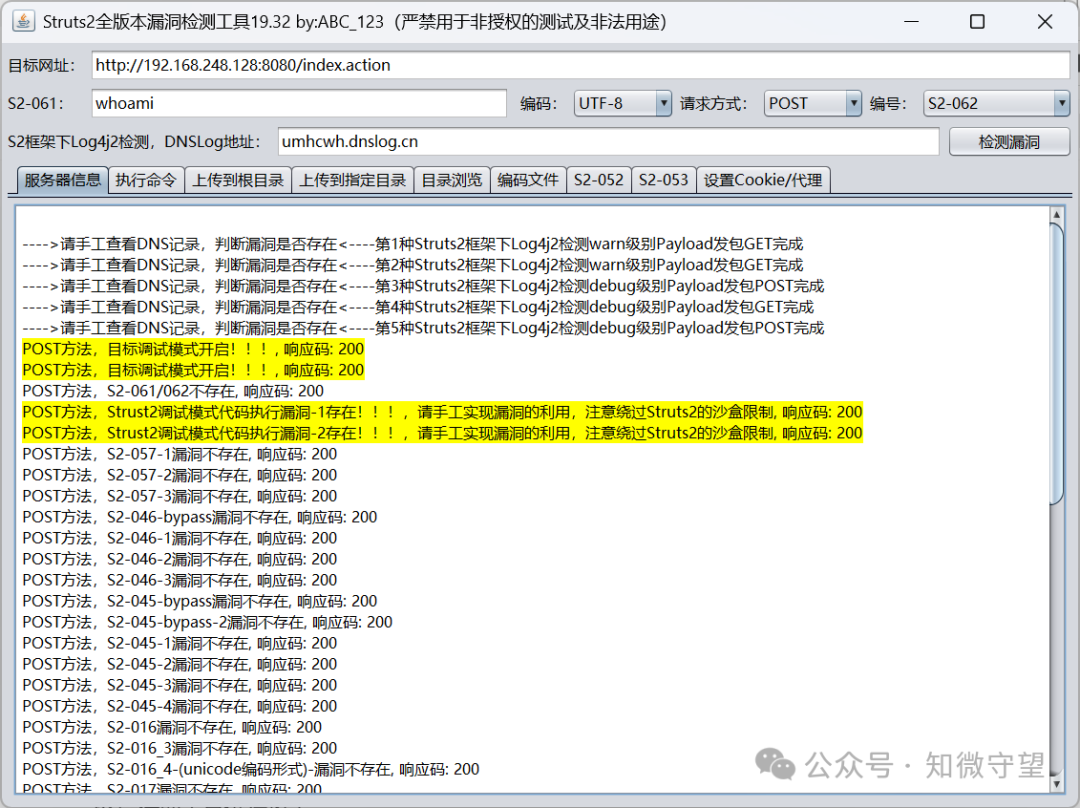Click the DNSLog地址 input field
The width and height of the screenshot is (1080, 808).
(x=608, y=142)
